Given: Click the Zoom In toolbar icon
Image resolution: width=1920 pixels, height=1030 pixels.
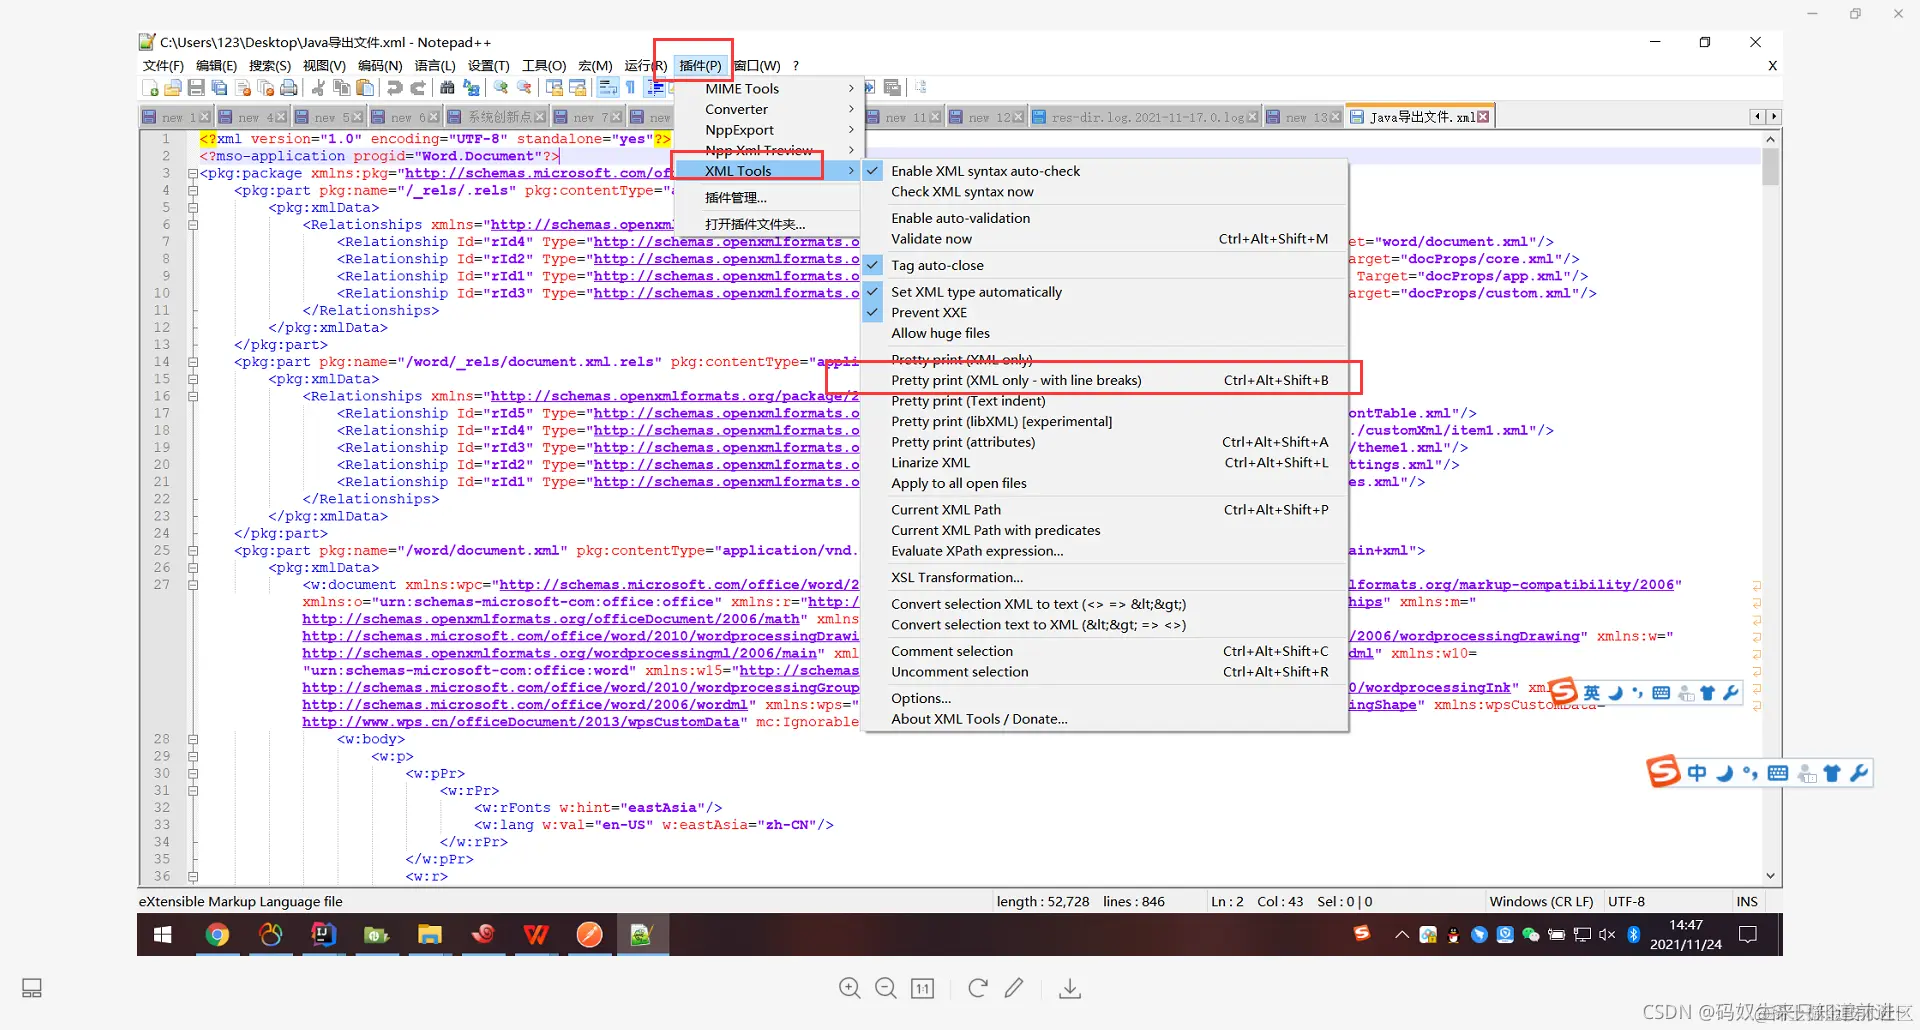Looking at the screenshot, I should click(500, 88).
